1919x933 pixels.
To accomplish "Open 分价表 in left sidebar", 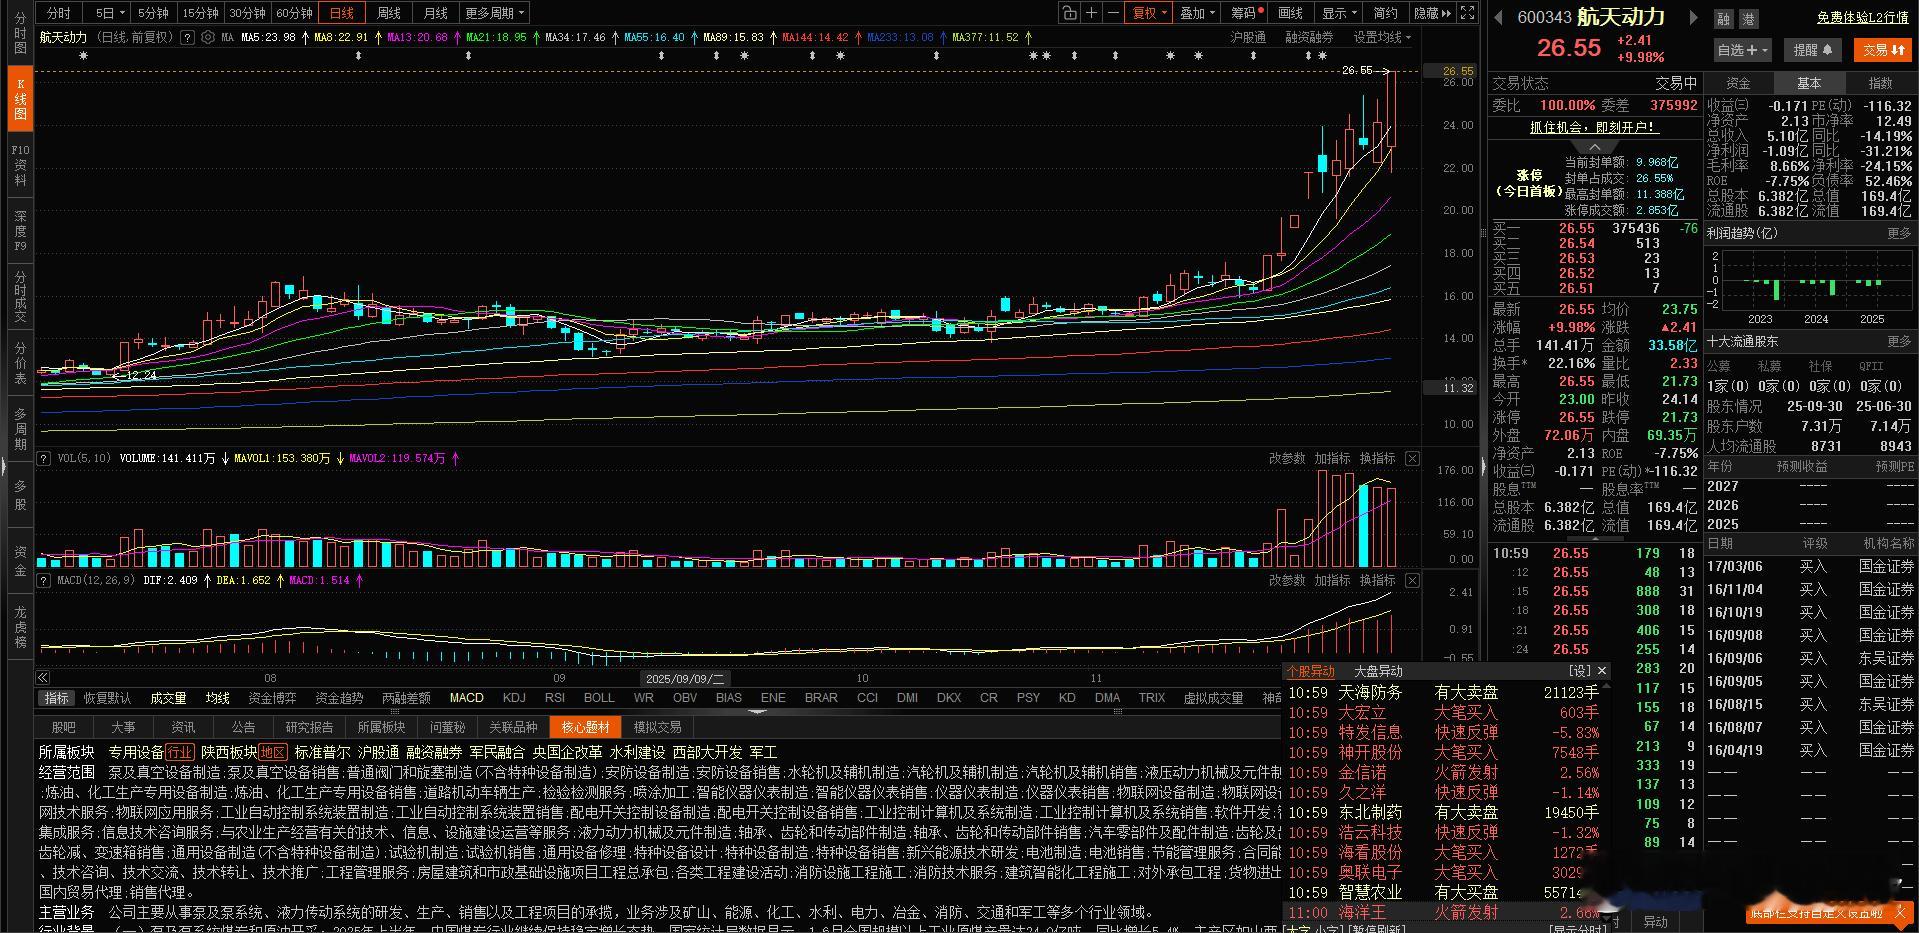I will (x=20, y=363).
